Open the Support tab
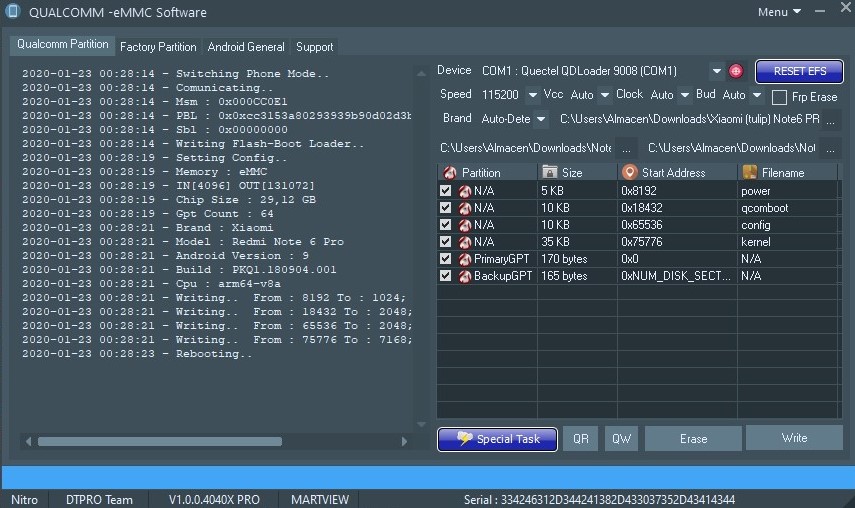This screenshot has height=508, width=855. point(315,47)
